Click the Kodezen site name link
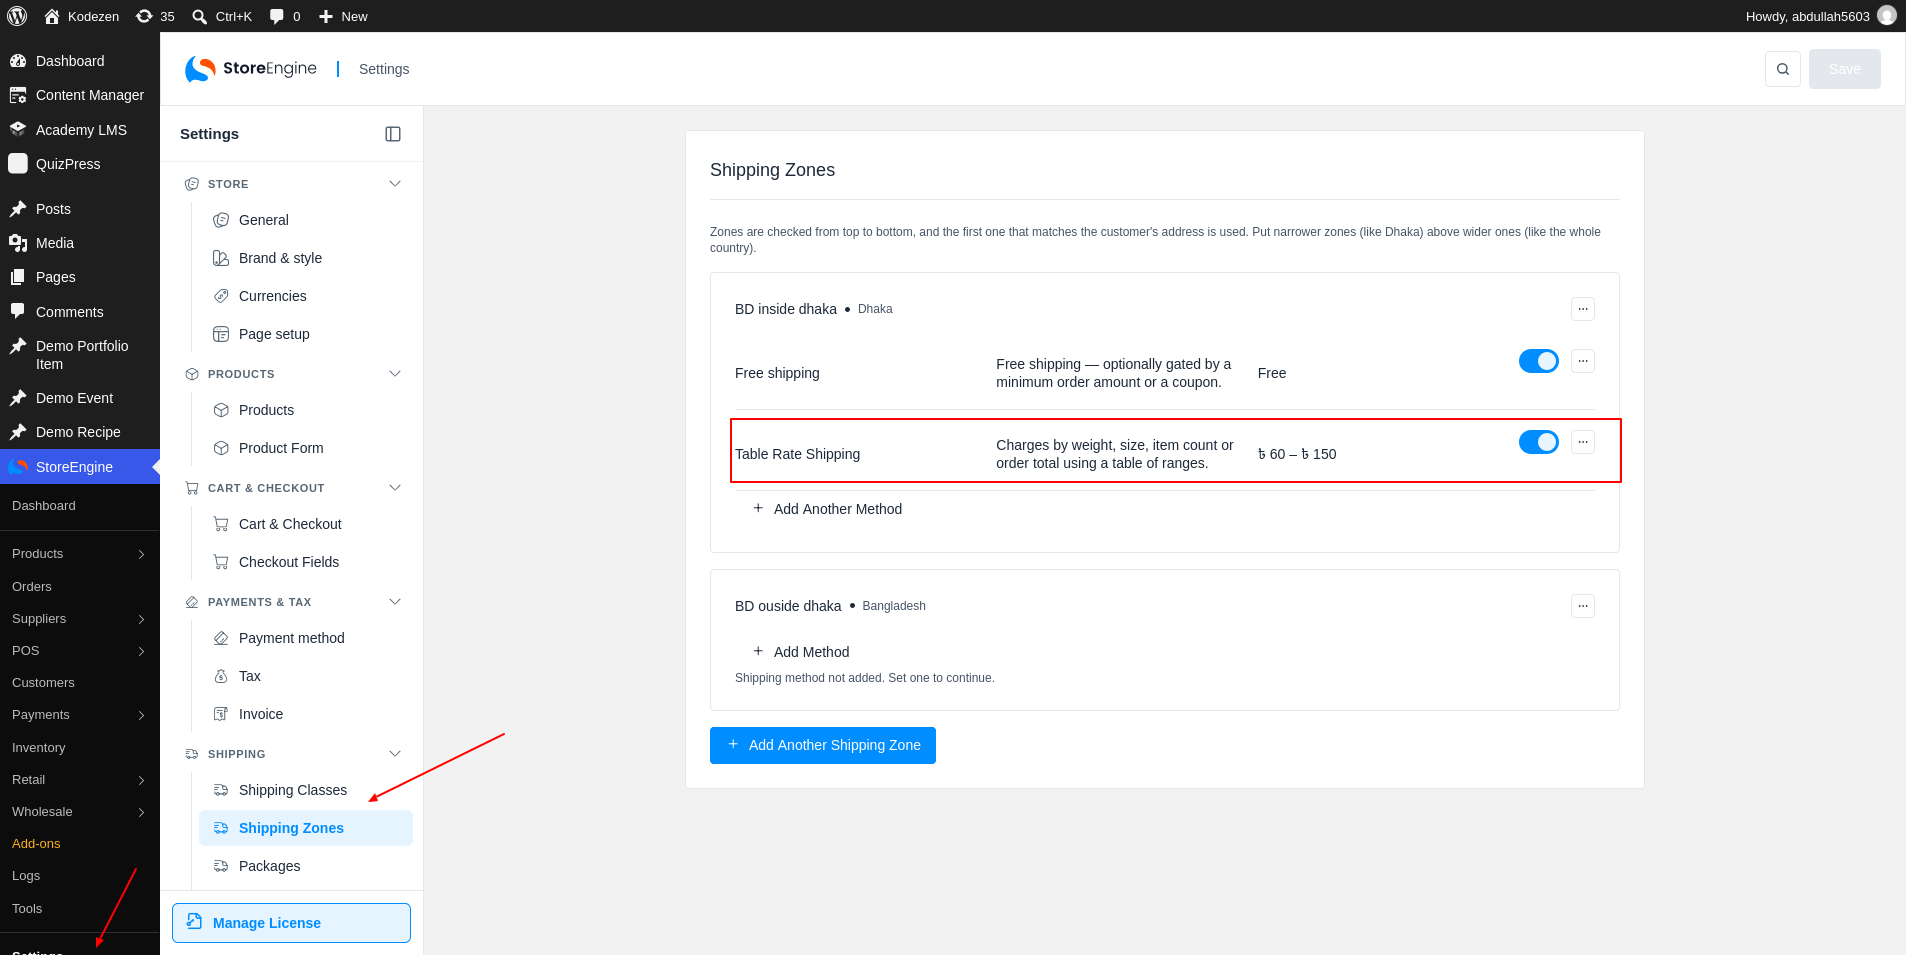The height and width of the screenshot is (955, 1906). click(82, 16)
